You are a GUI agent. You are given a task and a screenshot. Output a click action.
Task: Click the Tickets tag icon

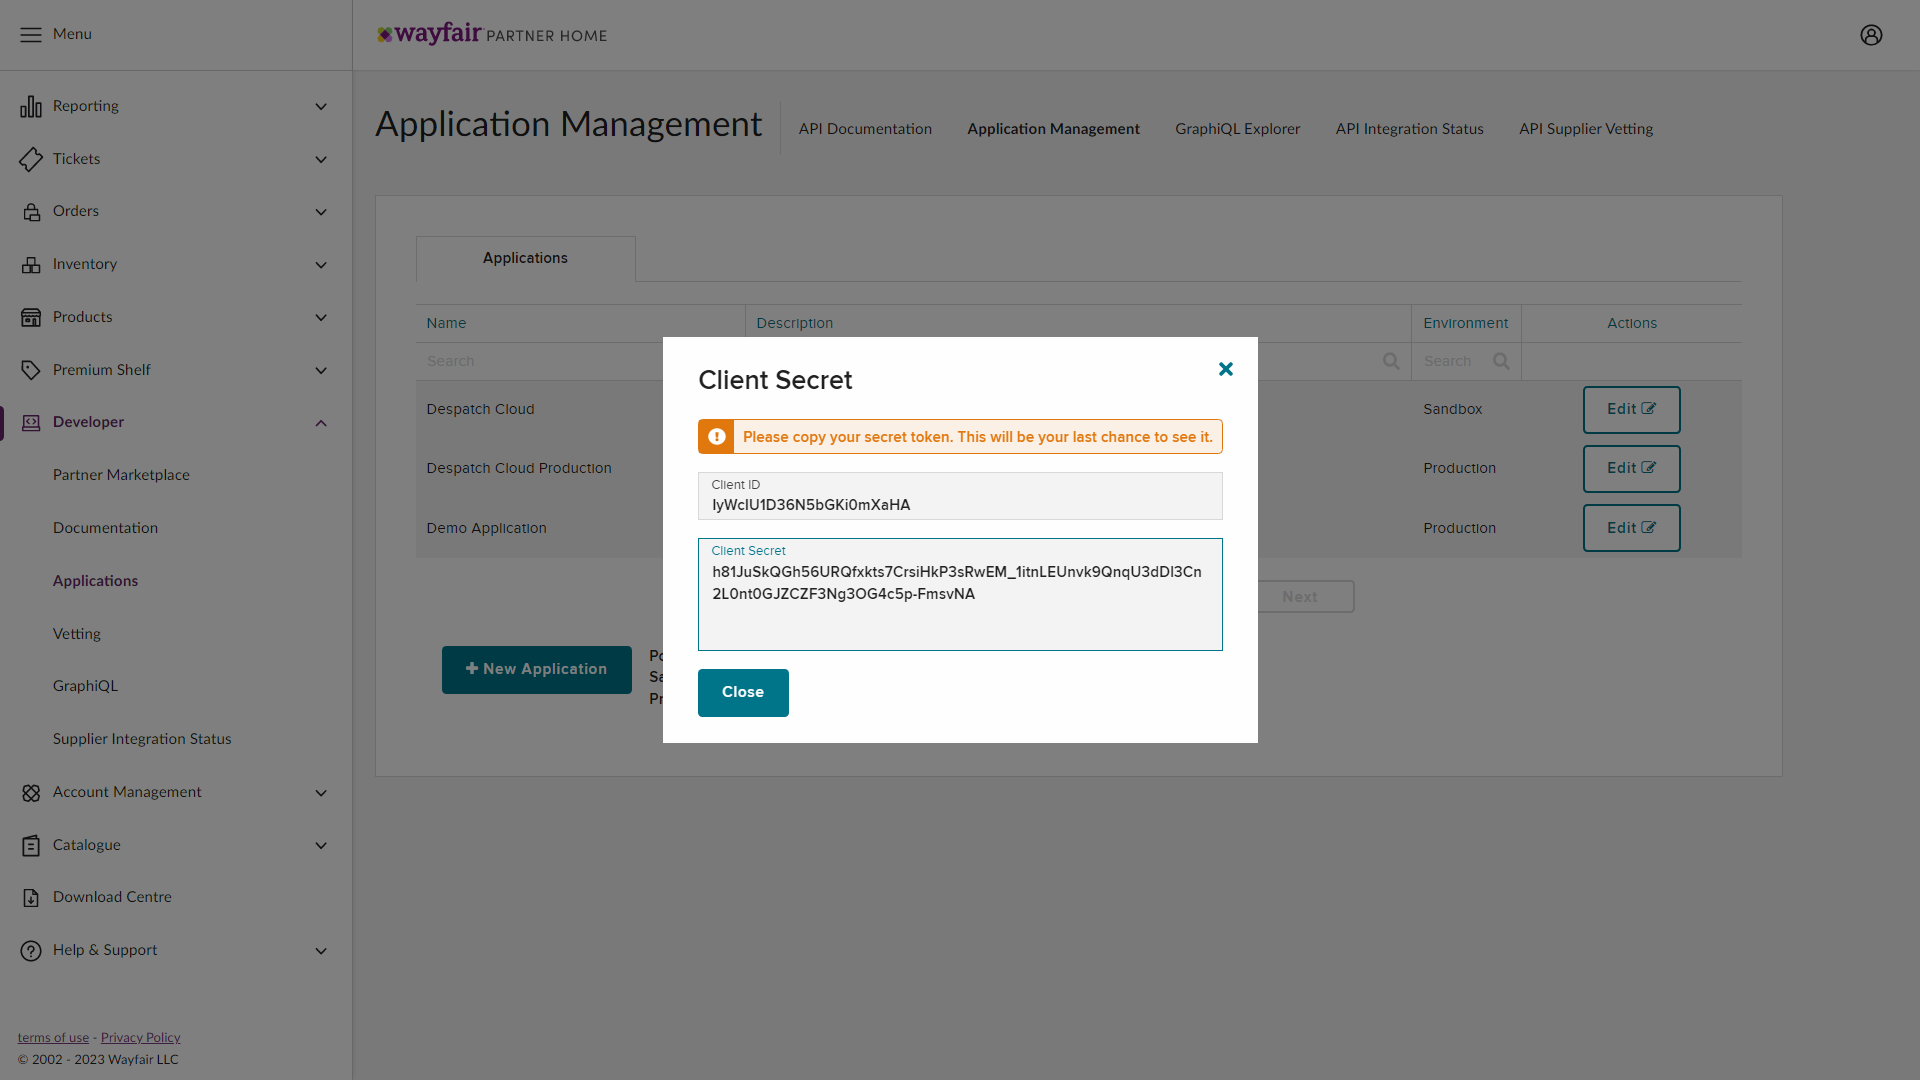click(31, 159)
